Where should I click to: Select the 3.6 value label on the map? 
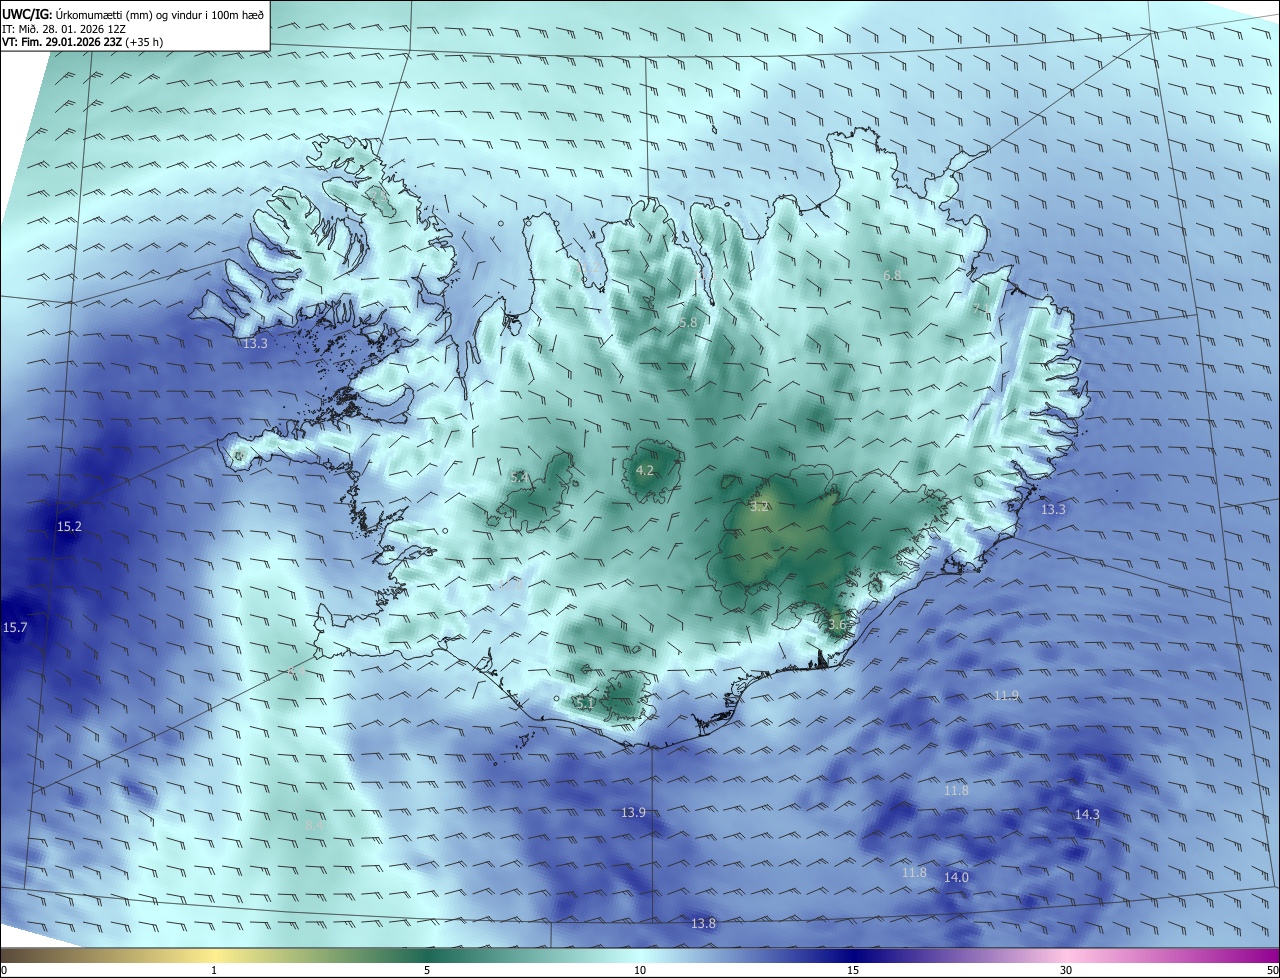pos(837,624)
